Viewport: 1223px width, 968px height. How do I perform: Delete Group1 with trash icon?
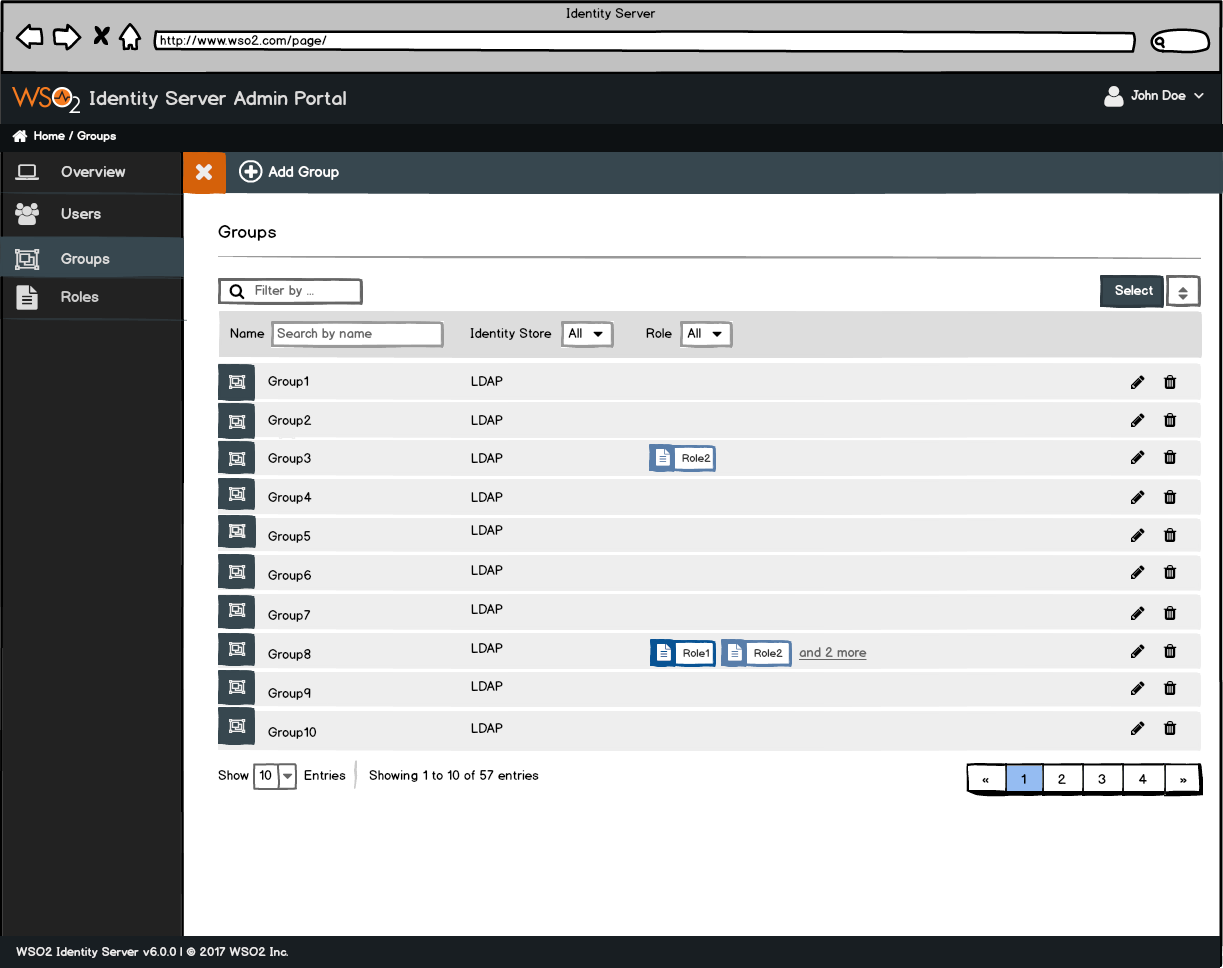coord(1170,382)
